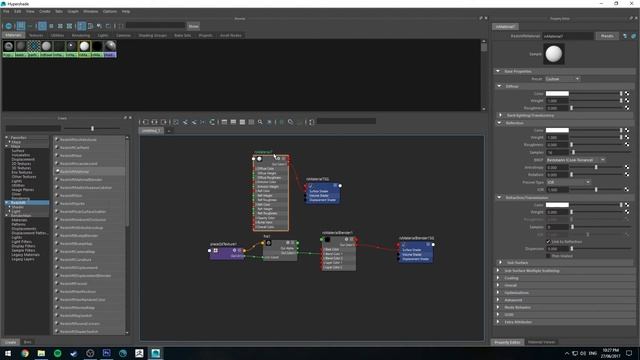
Task: Click the Diffuse Color map checker icon
Action: pos(627,93)
